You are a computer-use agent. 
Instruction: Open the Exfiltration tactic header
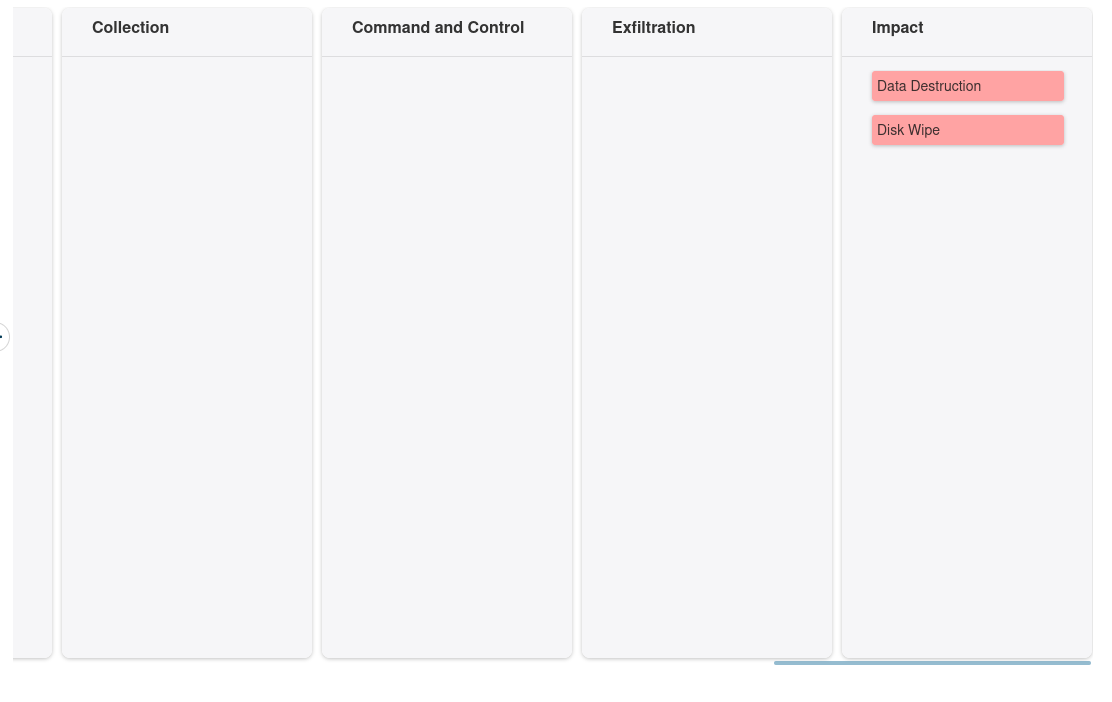(653, 28)
